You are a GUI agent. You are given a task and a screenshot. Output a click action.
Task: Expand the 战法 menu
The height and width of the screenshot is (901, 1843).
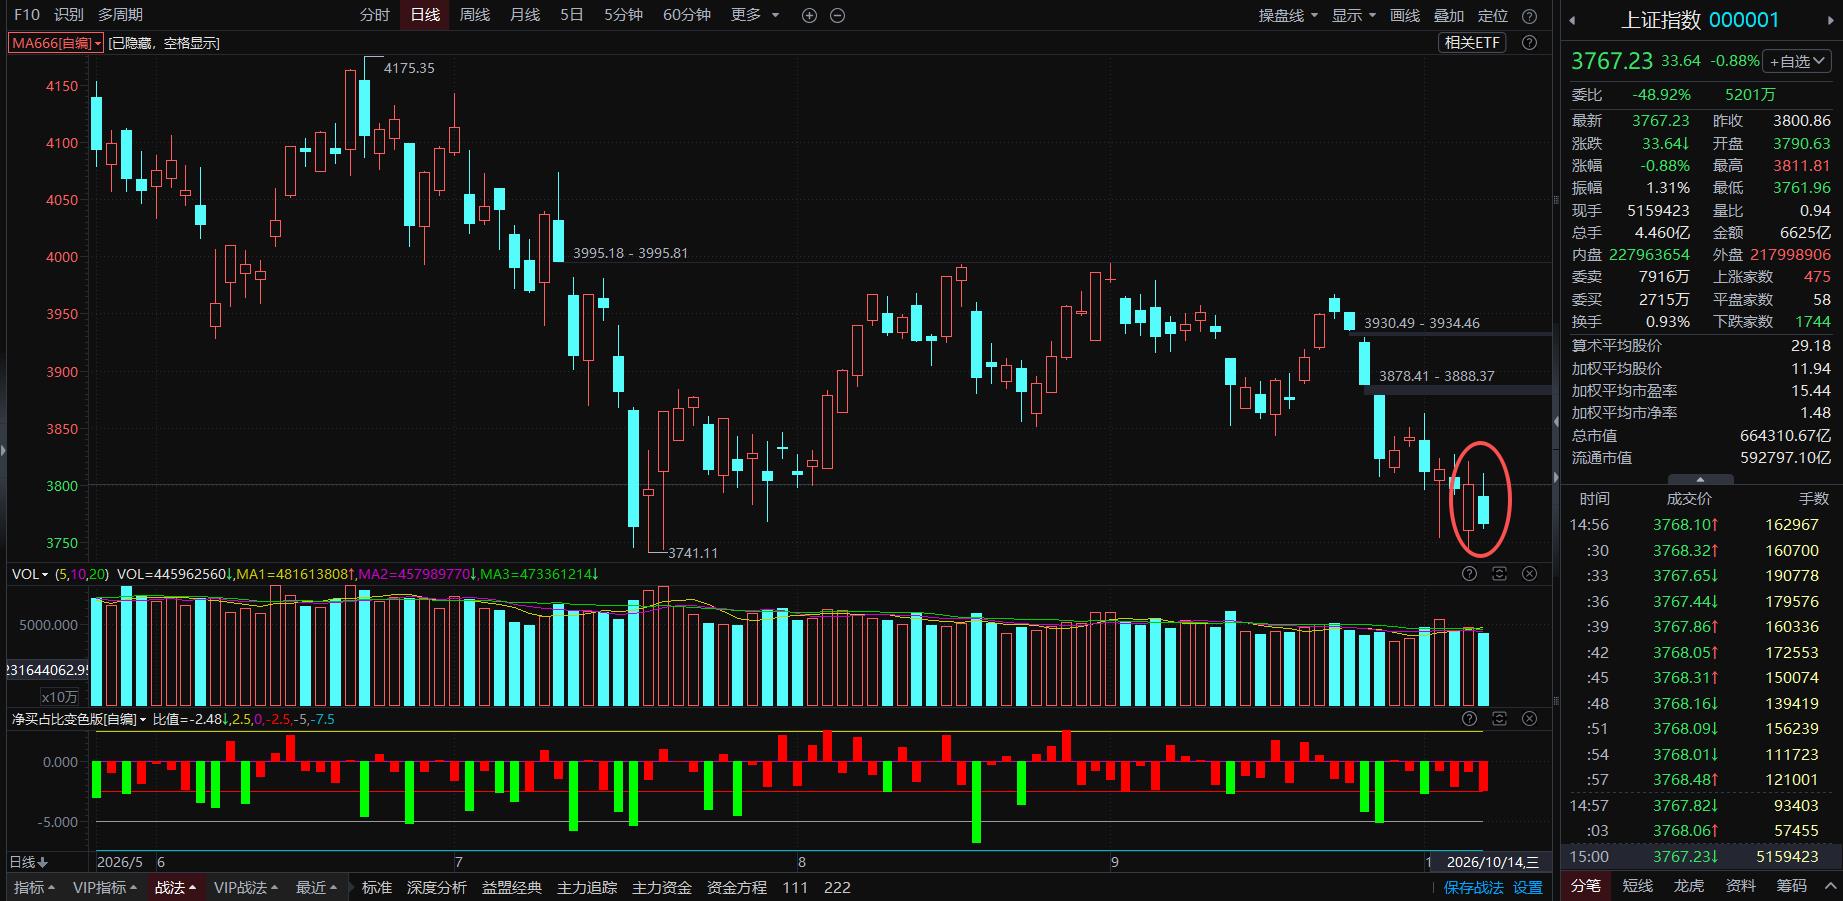(175, 887)
